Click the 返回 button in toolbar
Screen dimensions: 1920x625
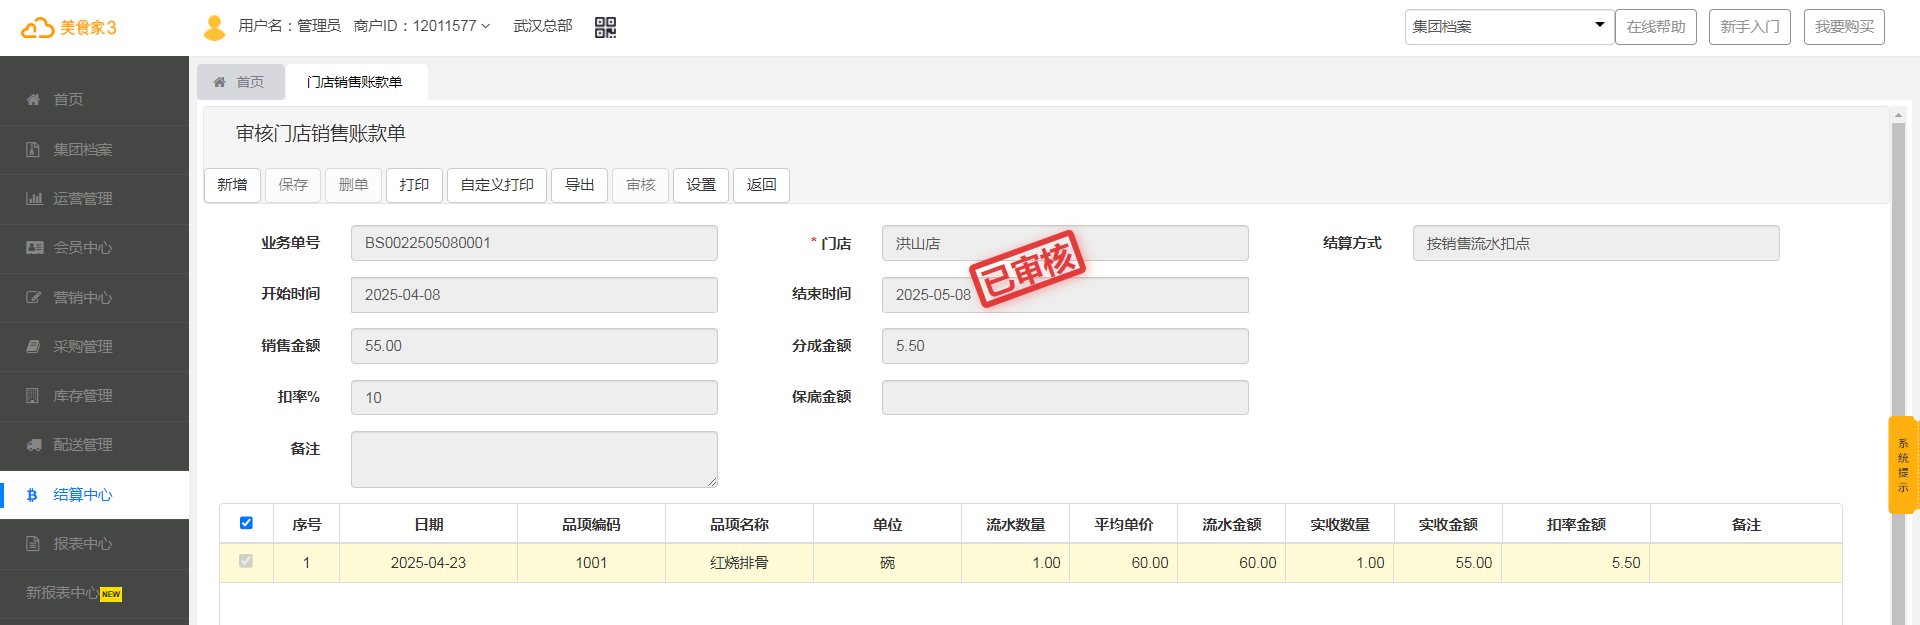(761, 185)
